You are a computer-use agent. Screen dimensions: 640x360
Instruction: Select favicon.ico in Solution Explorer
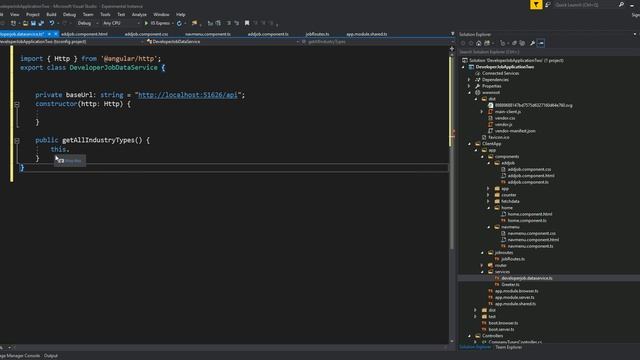[498, 137]
